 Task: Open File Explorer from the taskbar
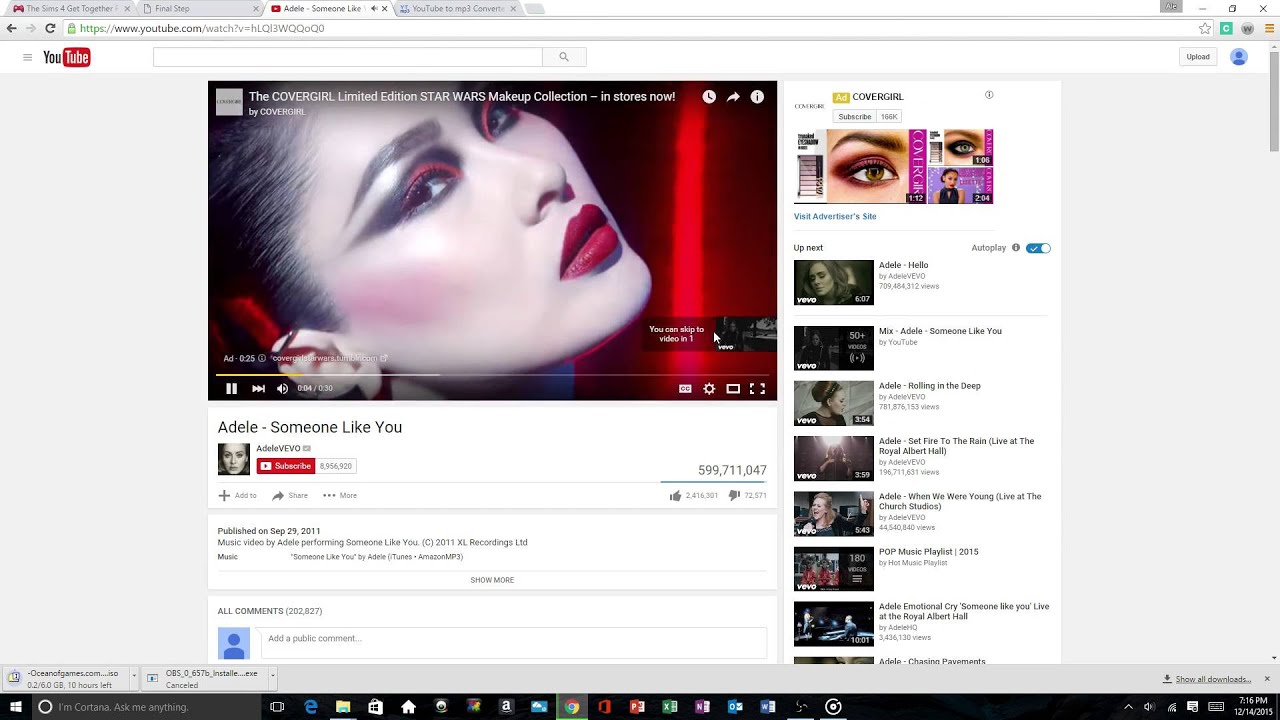343,707
